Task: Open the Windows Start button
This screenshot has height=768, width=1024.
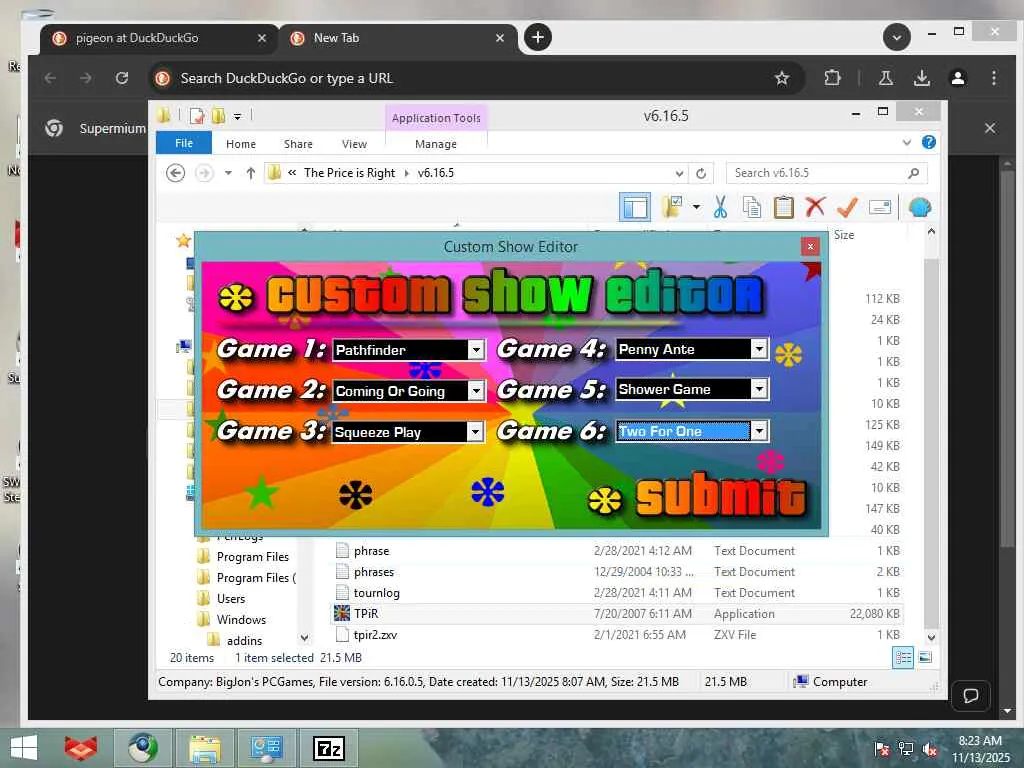Action: pos(24,748)
